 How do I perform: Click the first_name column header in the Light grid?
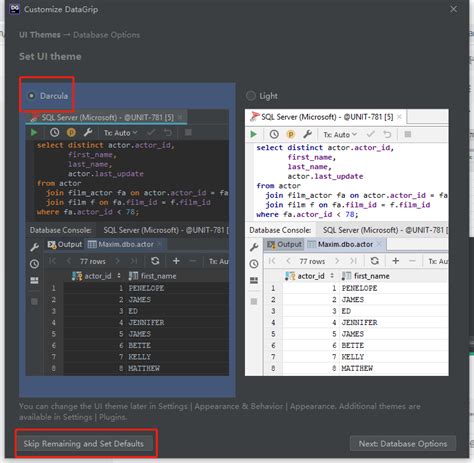(x=394, y=276)
